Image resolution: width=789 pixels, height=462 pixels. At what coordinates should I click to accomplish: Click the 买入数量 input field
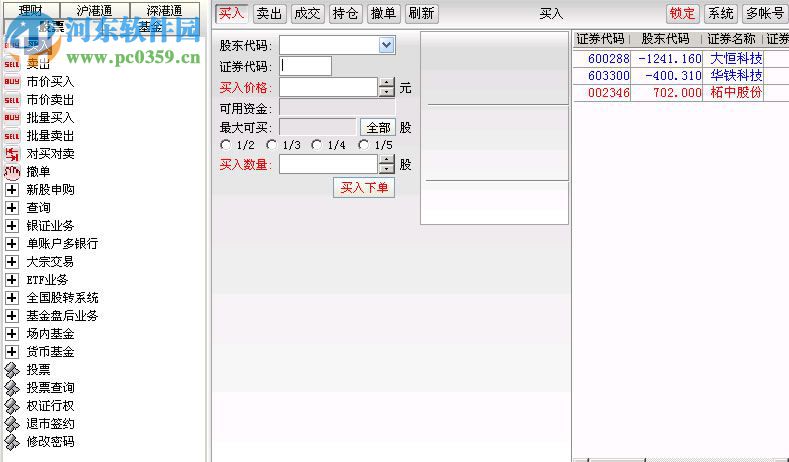pyautogui.click(x=329, y=164)
